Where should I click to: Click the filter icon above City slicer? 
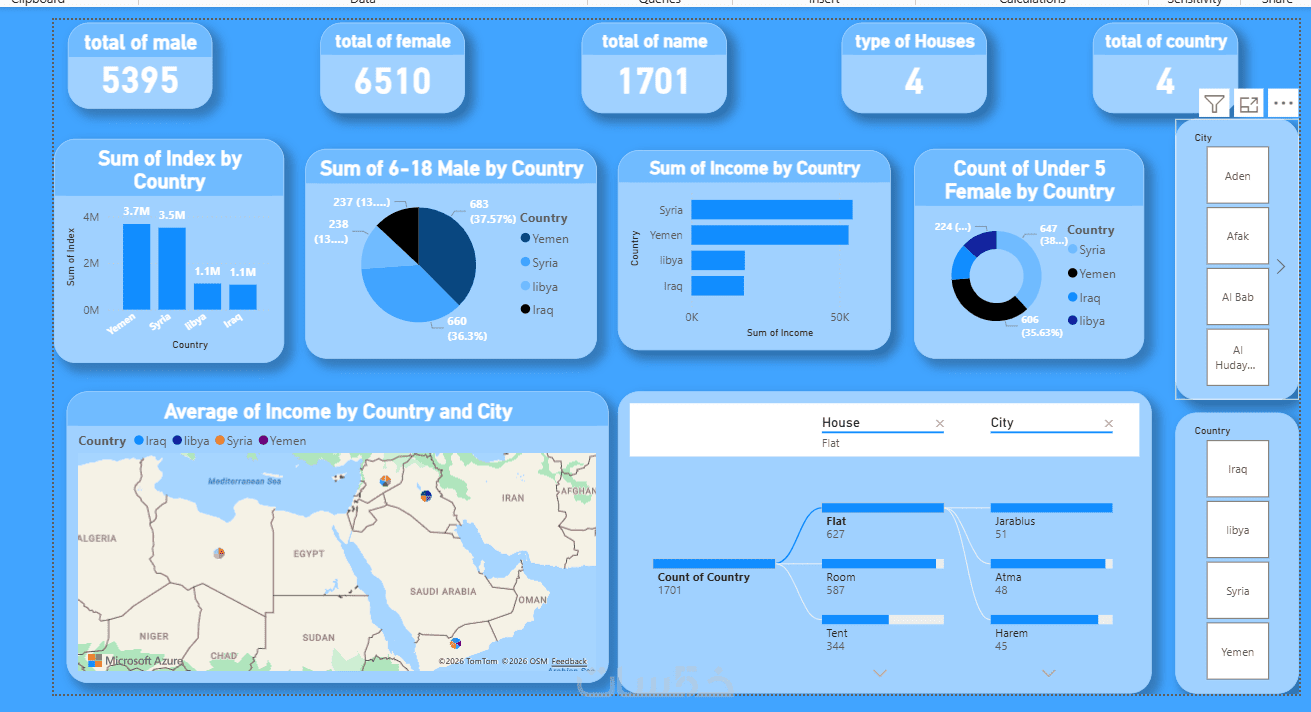1214,103
